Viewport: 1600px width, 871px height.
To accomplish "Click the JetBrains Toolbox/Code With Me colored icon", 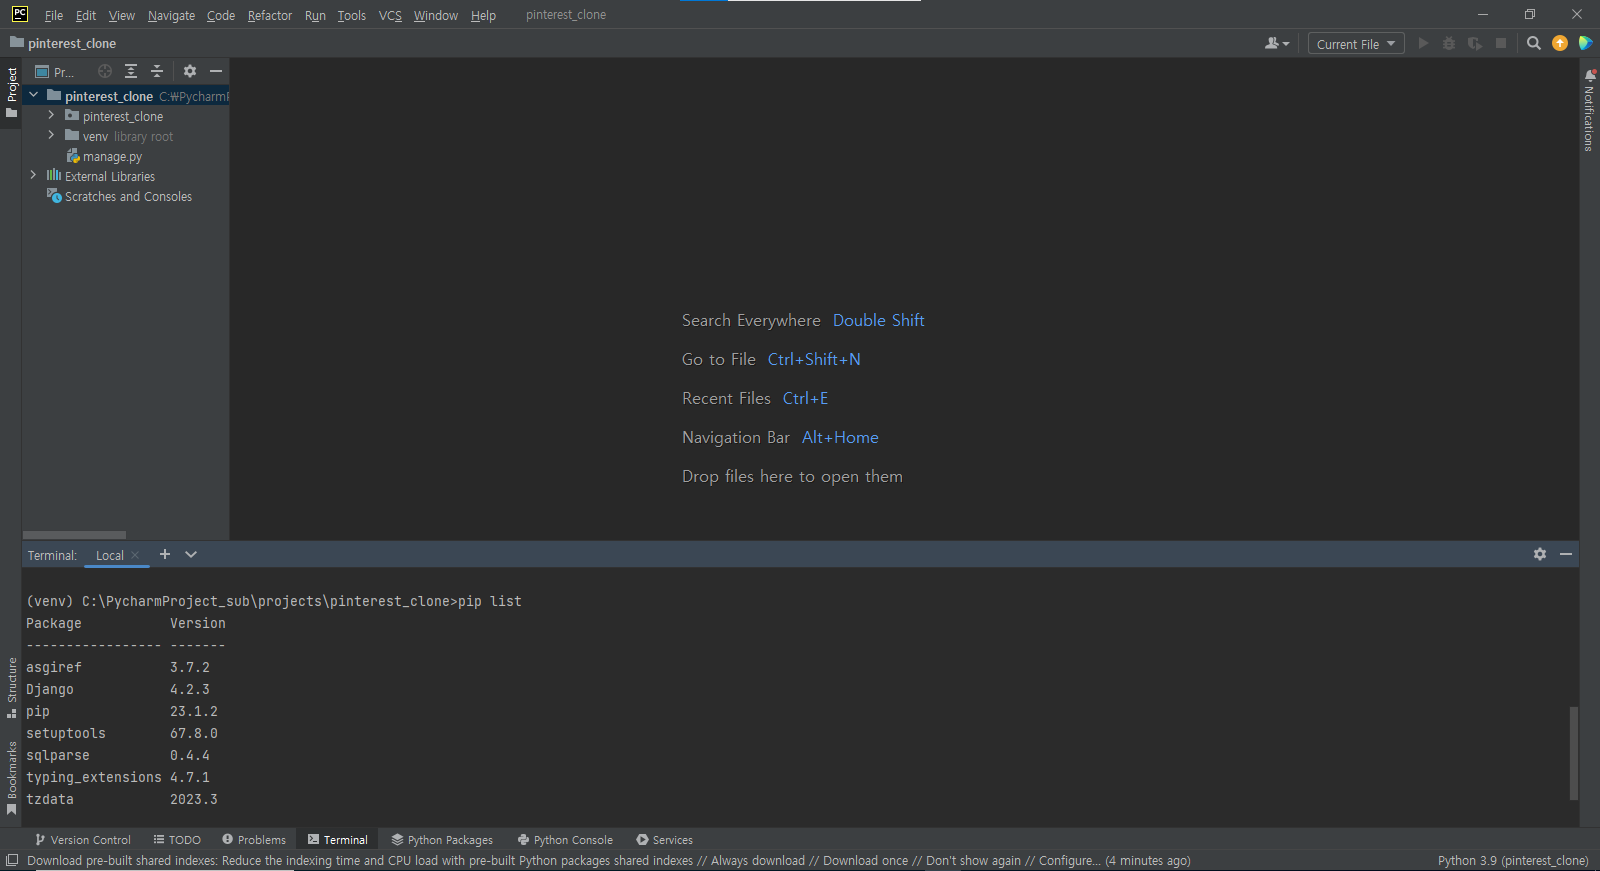I will click(1585, 43).
